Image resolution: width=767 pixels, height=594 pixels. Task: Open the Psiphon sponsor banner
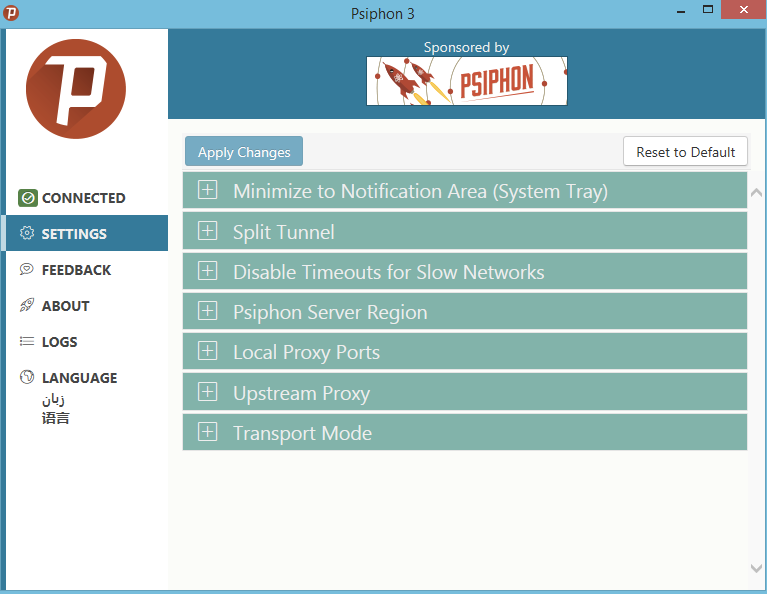tap(467, 81)
